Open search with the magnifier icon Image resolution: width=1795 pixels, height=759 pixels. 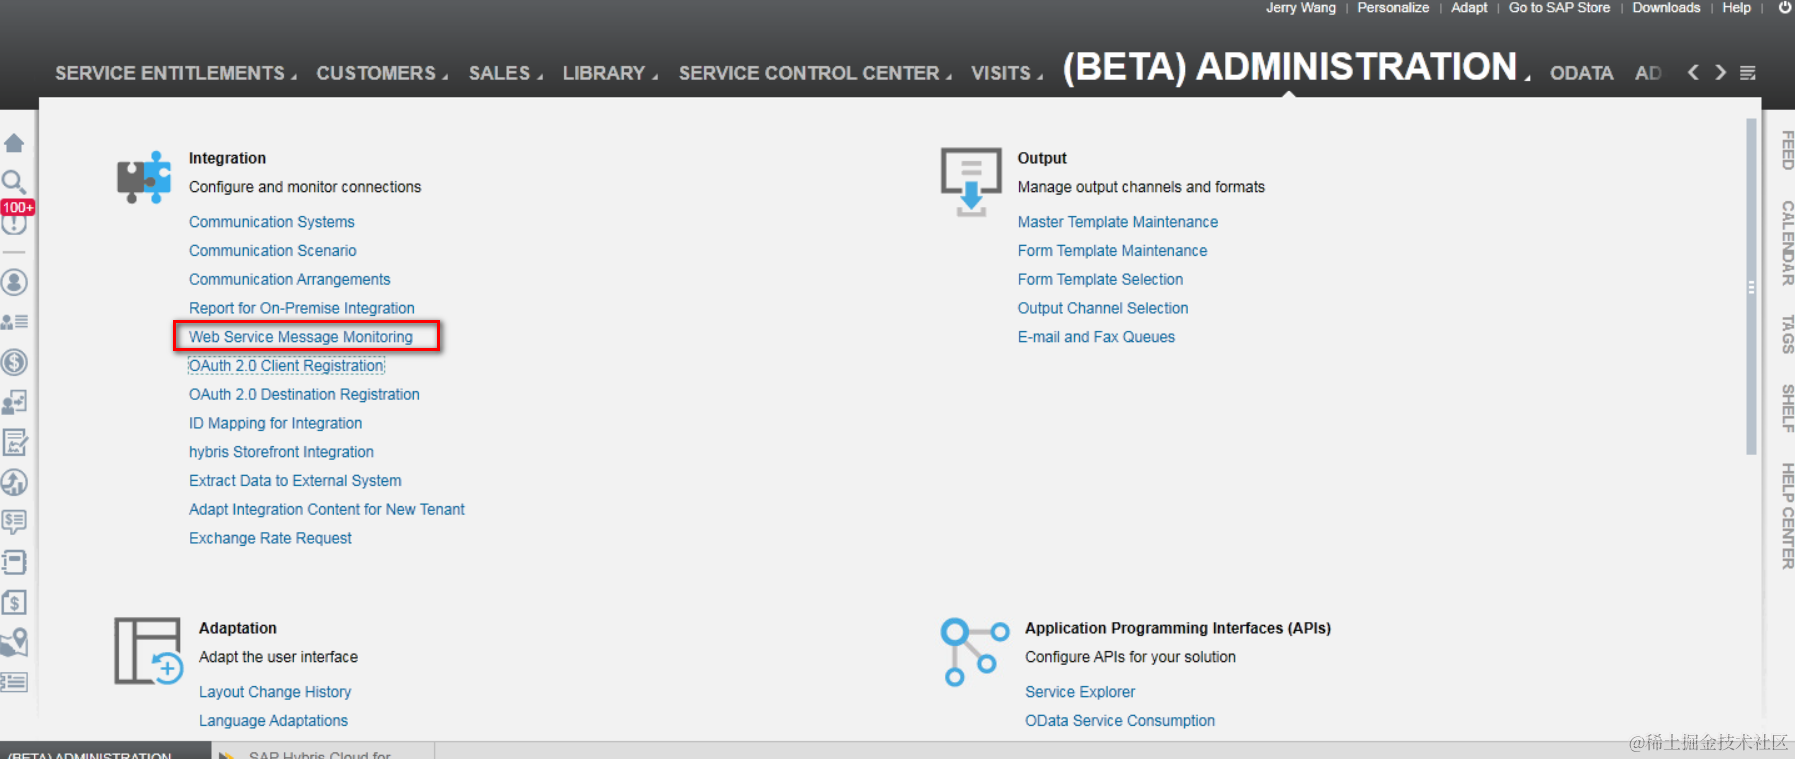click(x=13, y=181)
